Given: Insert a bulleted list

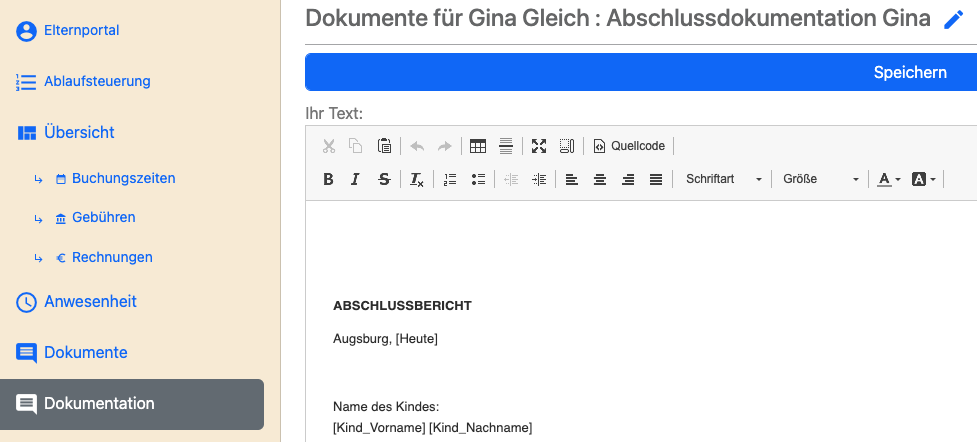Looking at the screenshot, I should coord(478,179).
